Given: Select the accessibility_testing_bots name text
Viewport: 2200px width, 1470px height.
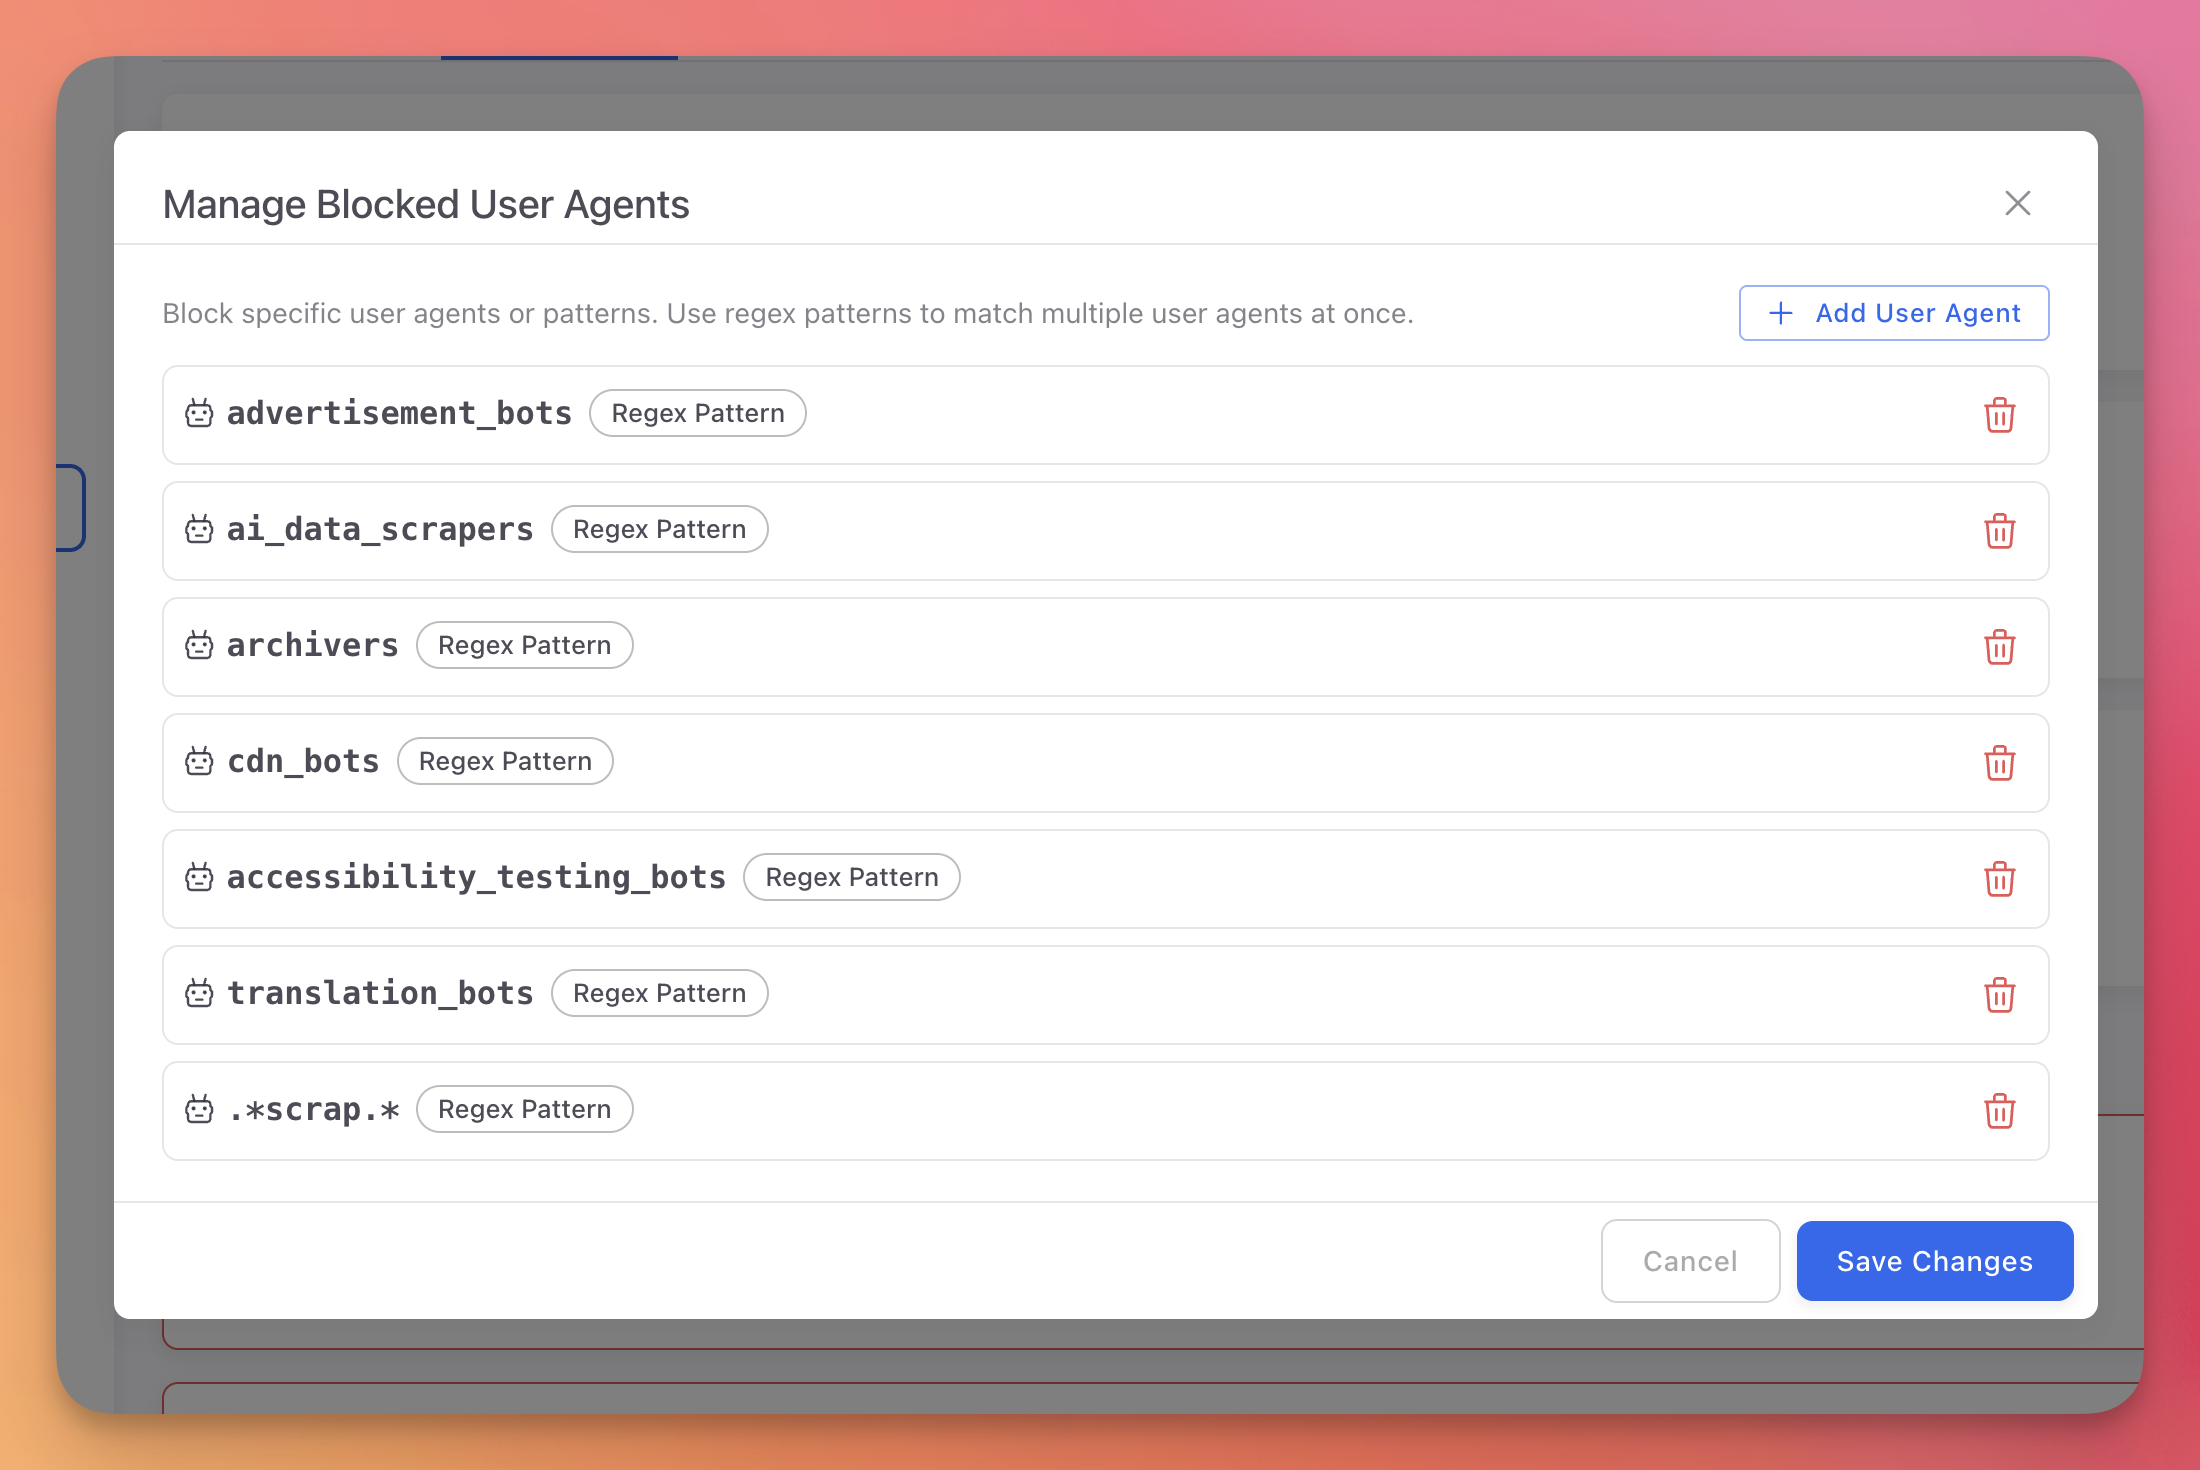Looking at the screenshot, I should 476,877.
